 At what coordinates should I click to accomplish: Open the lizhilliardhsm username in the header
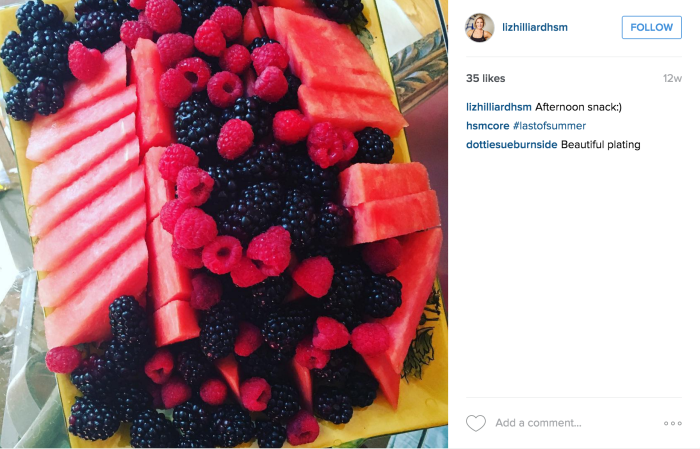tap(535, 27)
